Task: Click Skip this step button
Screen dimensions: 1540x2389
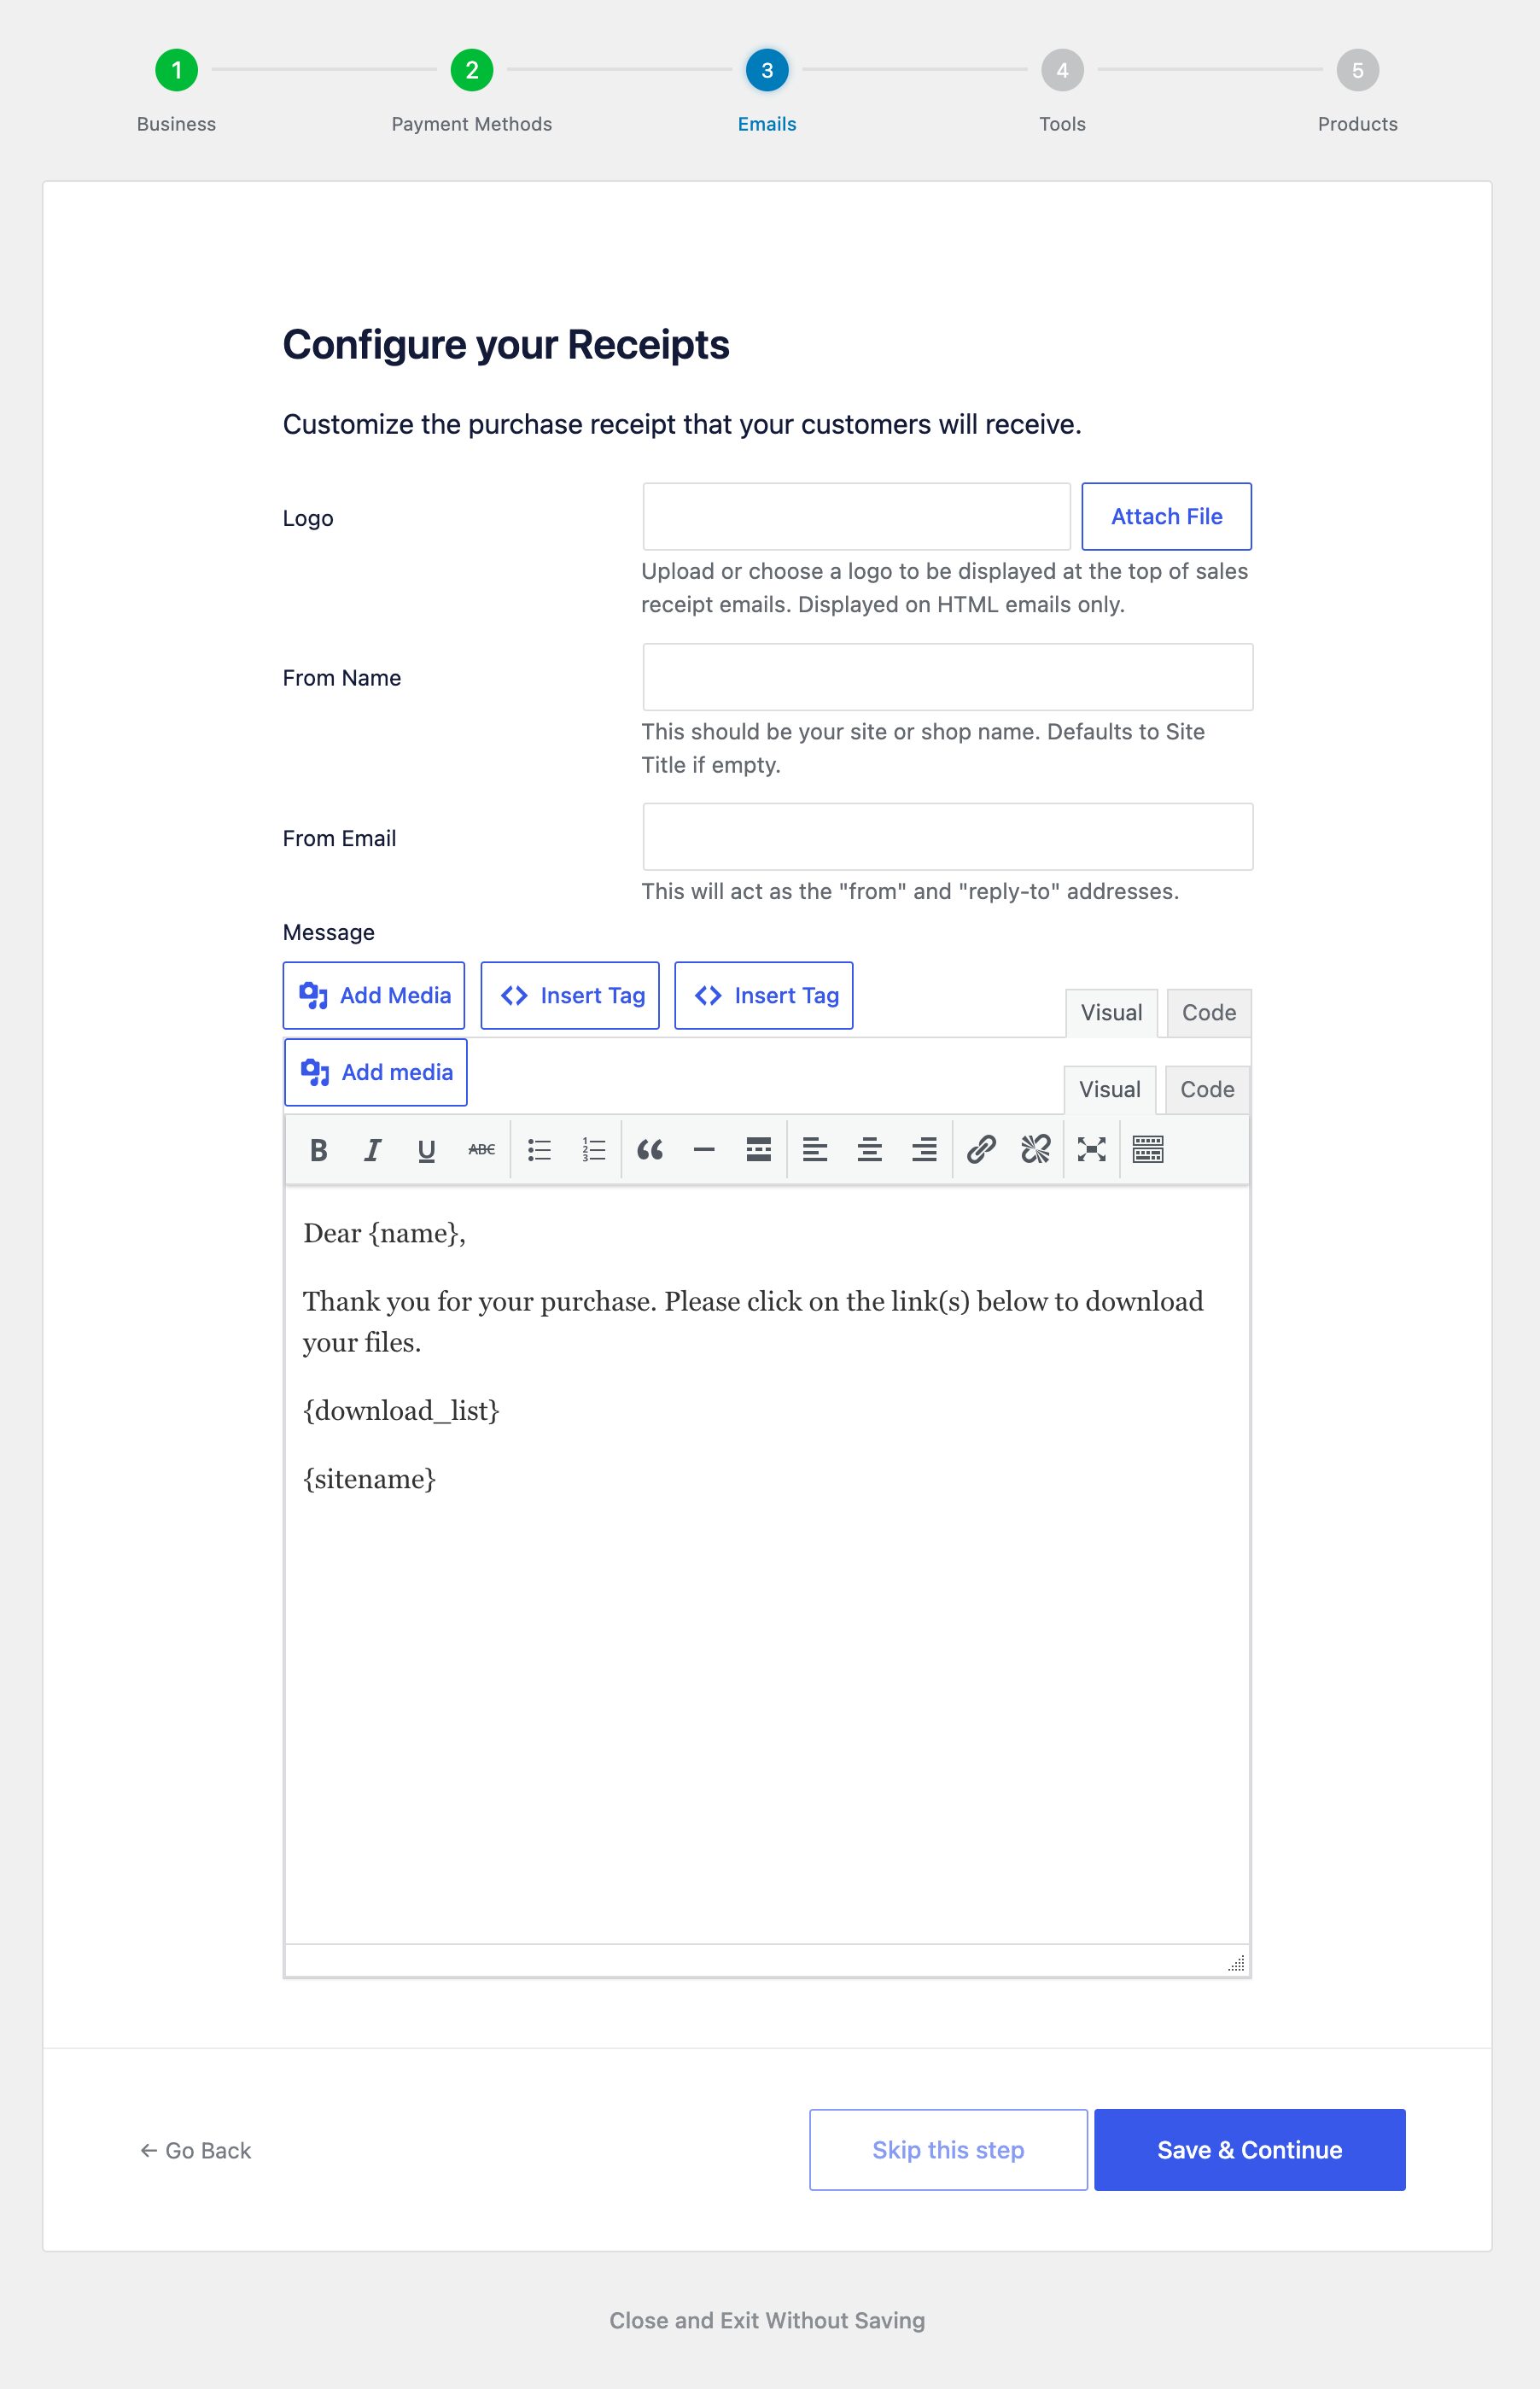Action: point(948,2150)
